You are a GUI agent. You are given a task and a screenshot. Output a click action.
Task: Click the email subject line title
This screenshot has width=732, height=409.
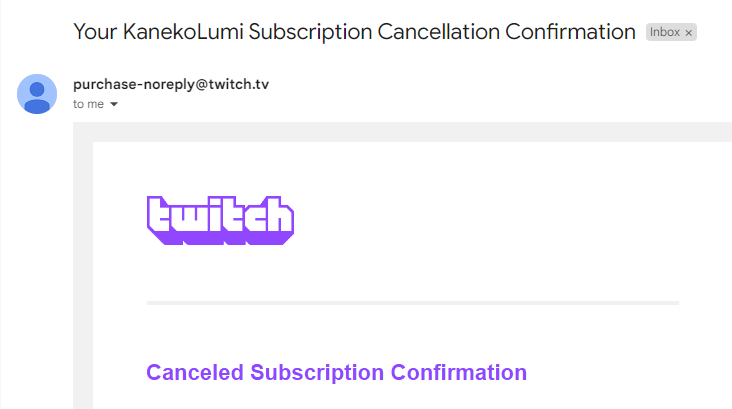tap(354, 32)
